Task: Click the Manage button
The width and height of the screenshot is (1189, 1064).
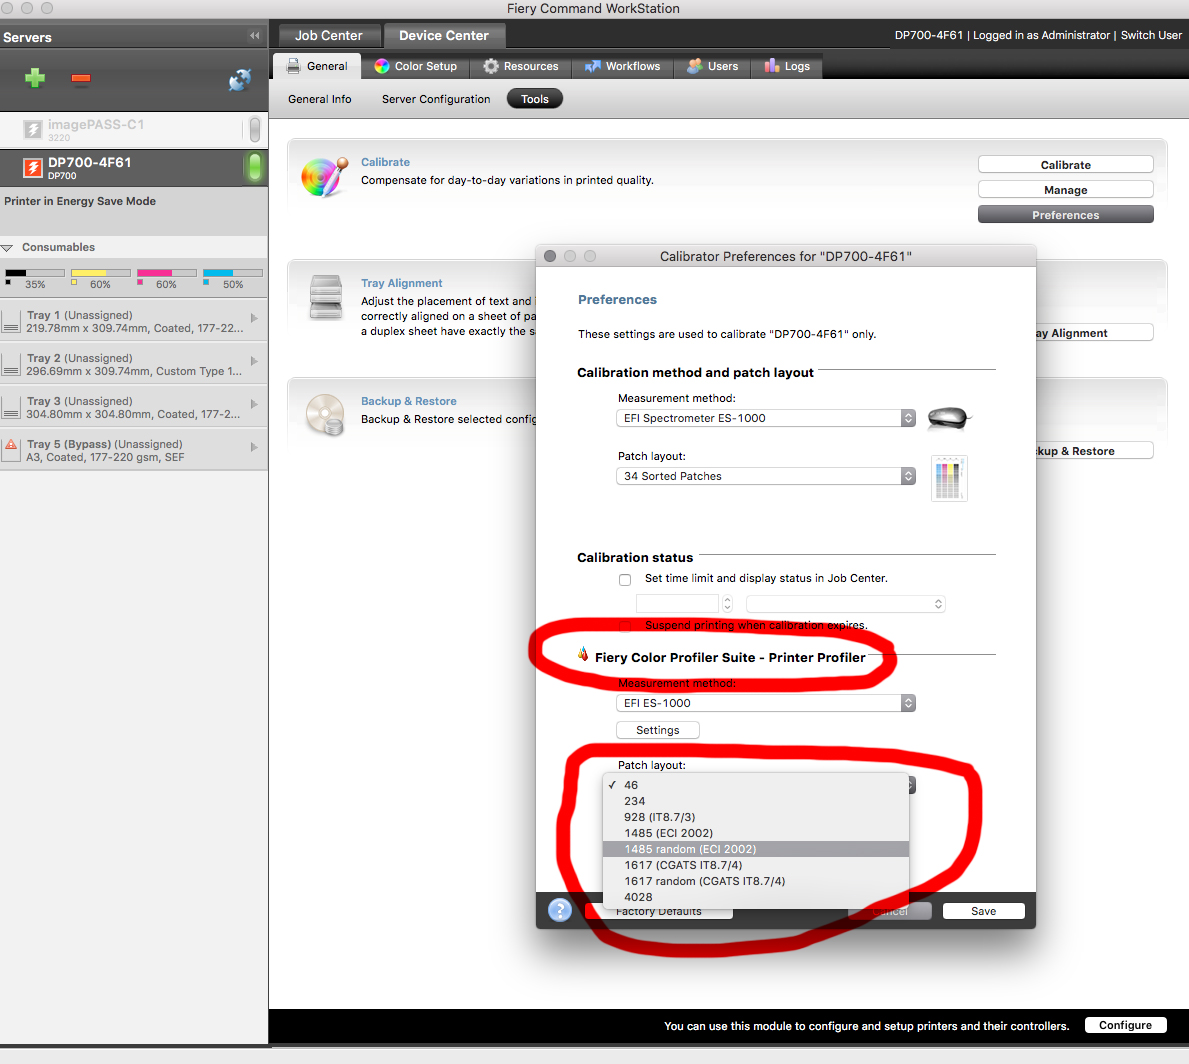Action: (x=1065, y=190)
